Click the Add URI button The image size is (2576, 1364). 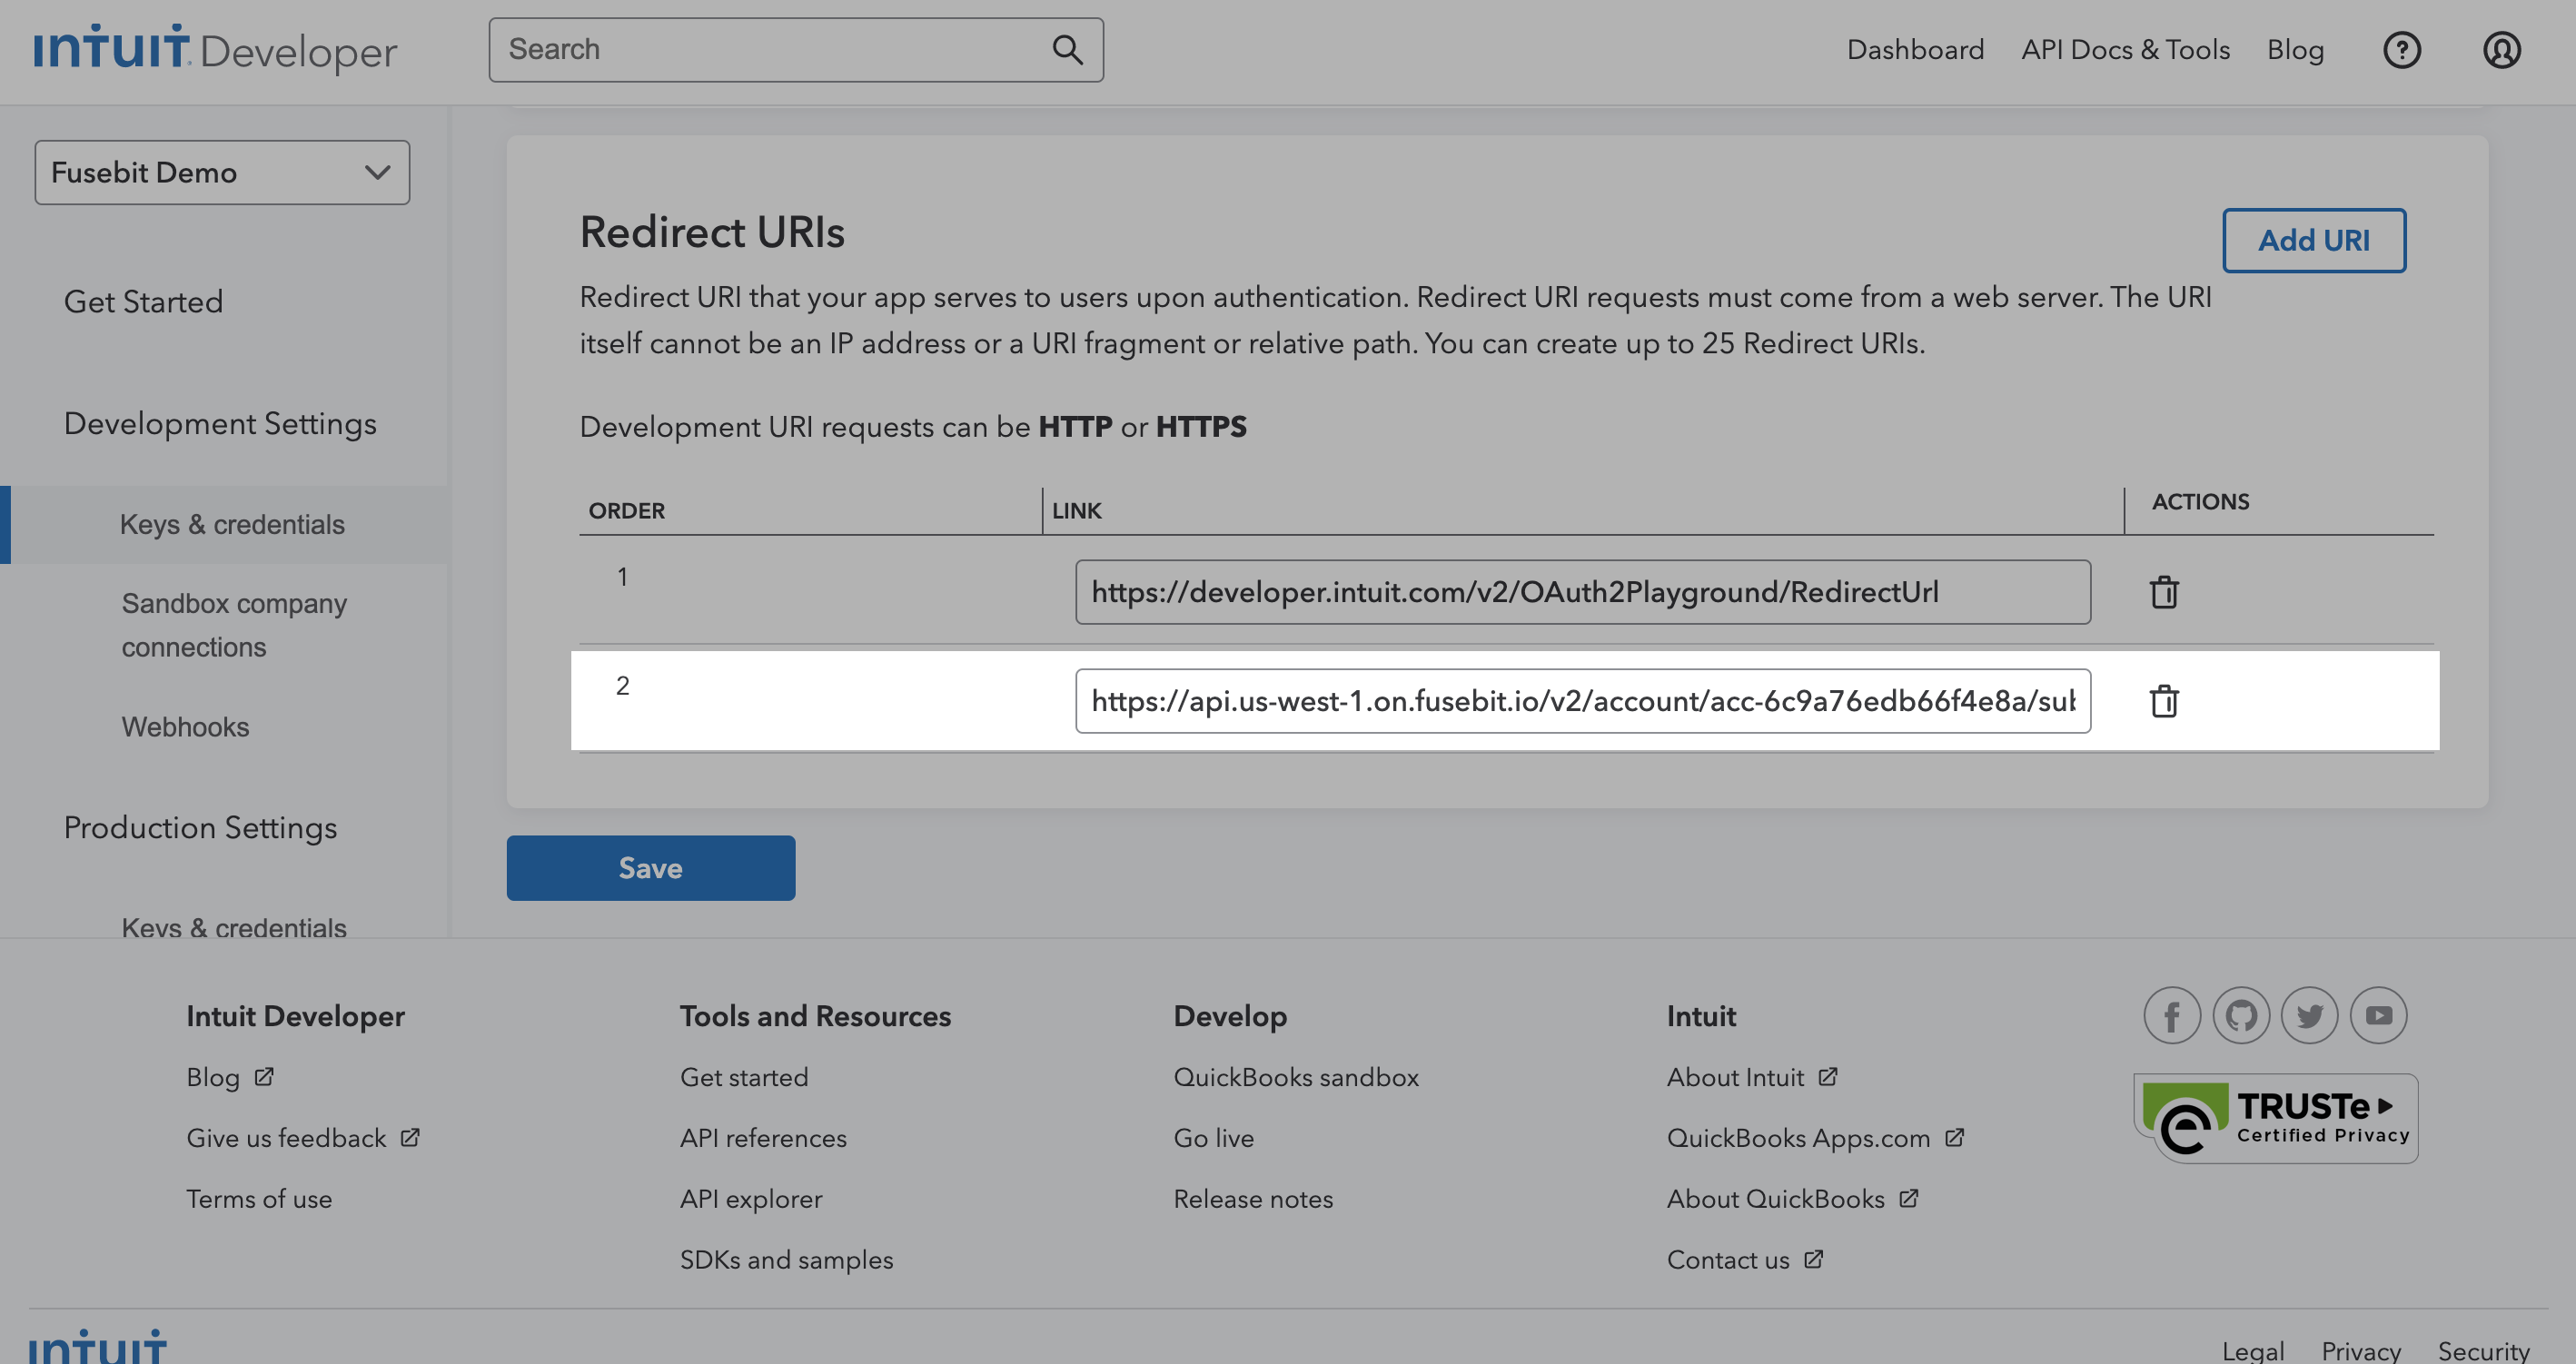pos(2314,240)
